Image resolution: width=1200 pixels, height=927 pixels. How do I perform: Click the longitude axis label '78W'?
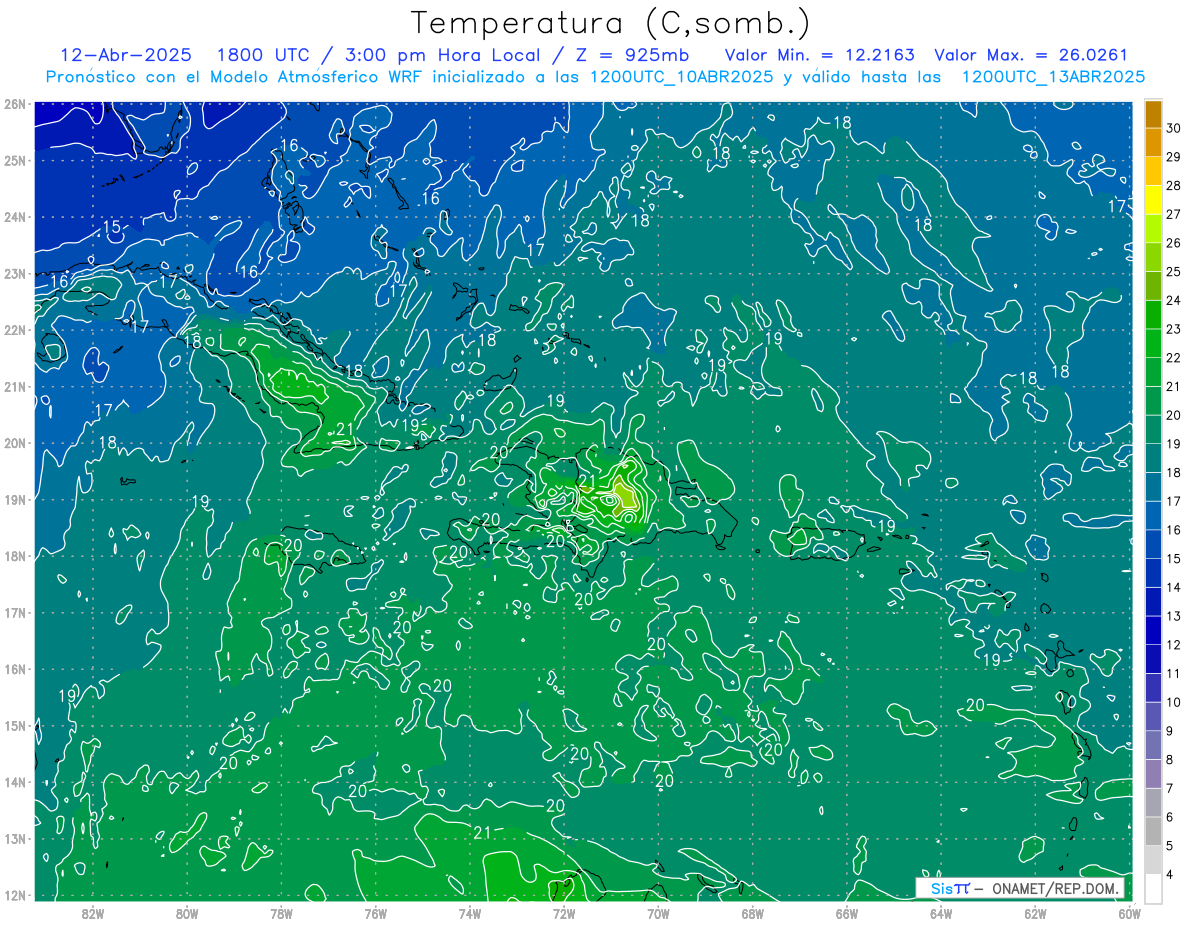281,912
